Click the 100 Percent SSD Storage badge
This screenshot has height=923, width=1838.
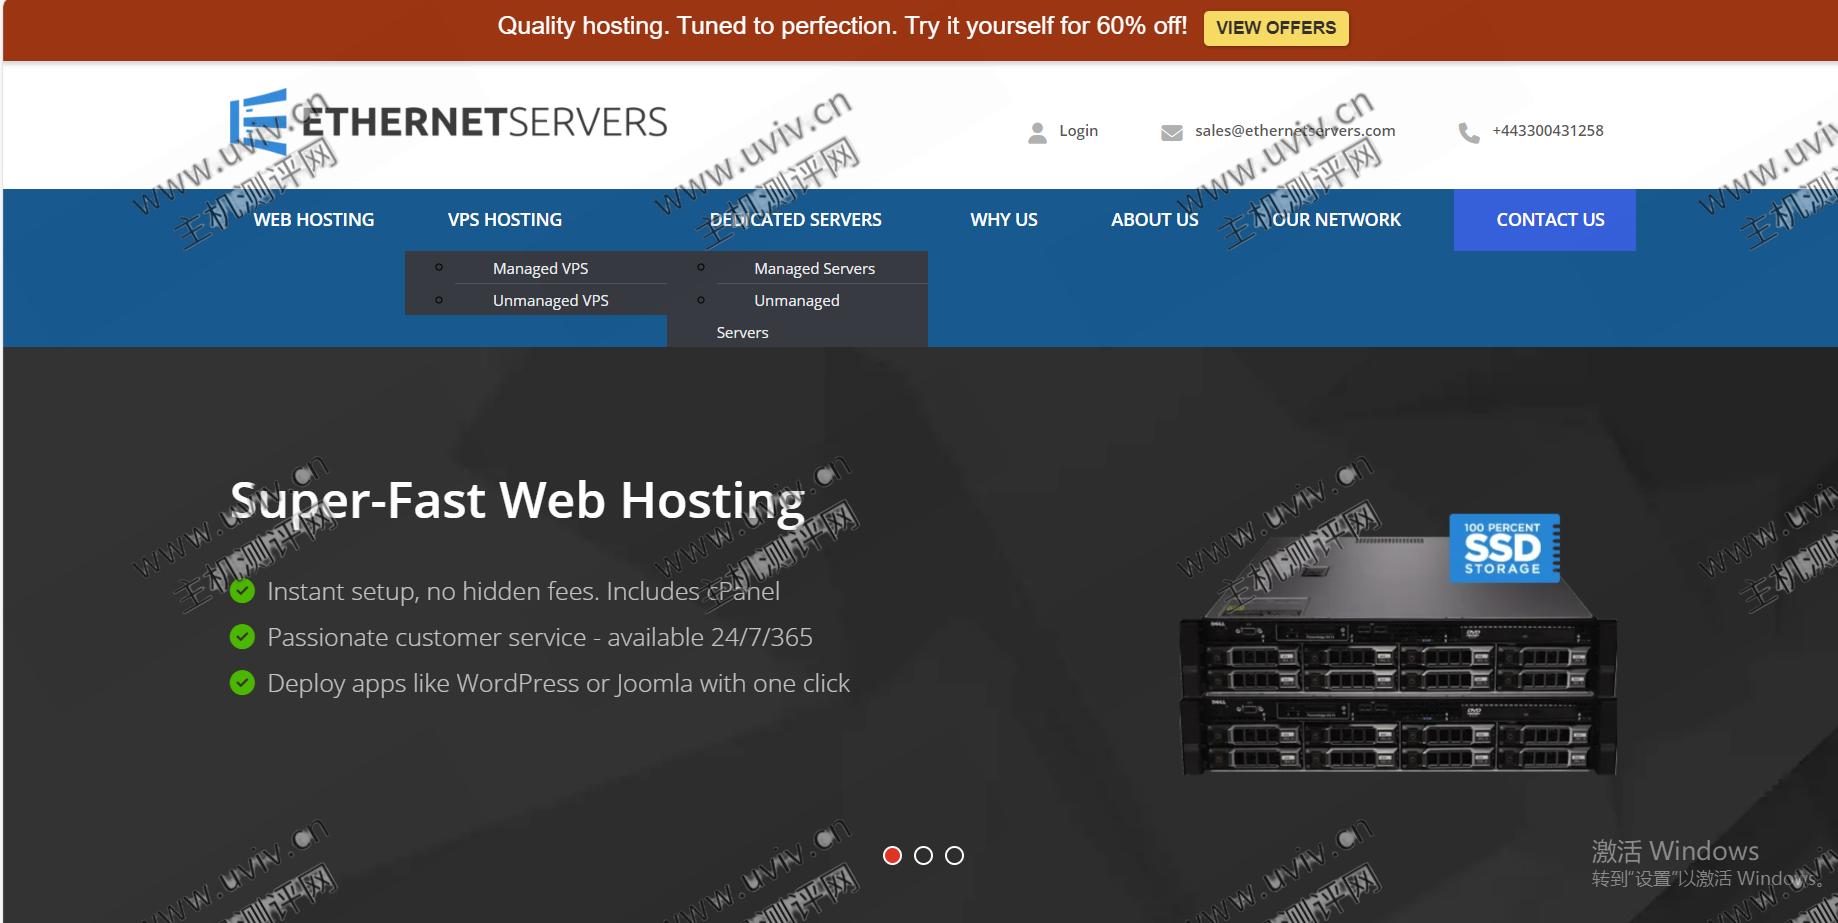click(1503, 548)
